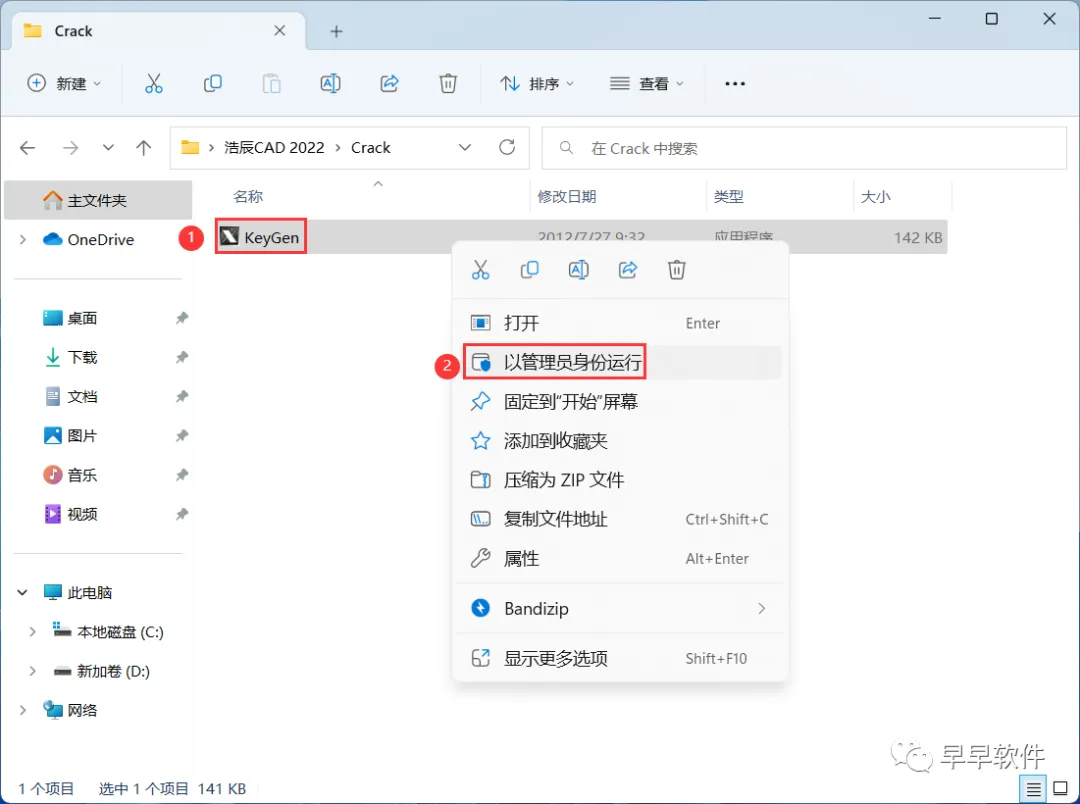The image size is (1080, 804).
Task: Go back with the left arrow
Action: coord(28,147)
